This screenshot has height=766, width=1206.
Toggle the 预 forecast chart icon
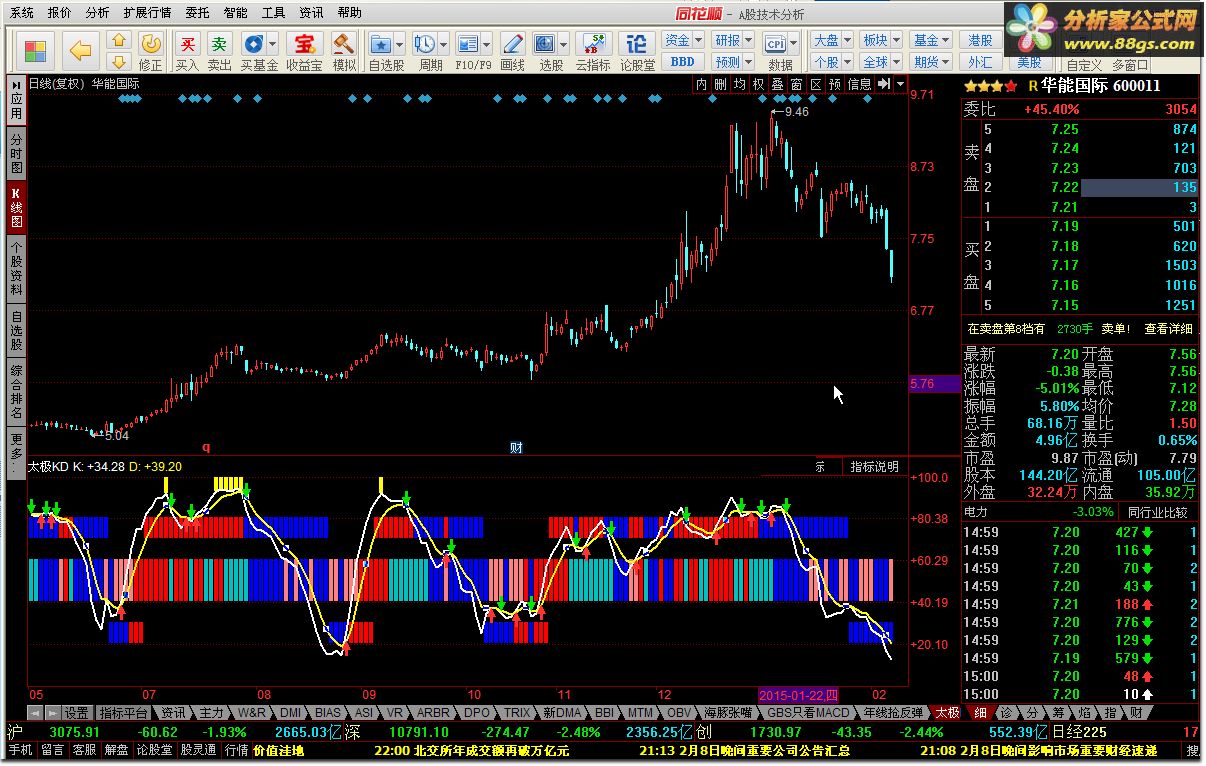(x=834, y=85)
